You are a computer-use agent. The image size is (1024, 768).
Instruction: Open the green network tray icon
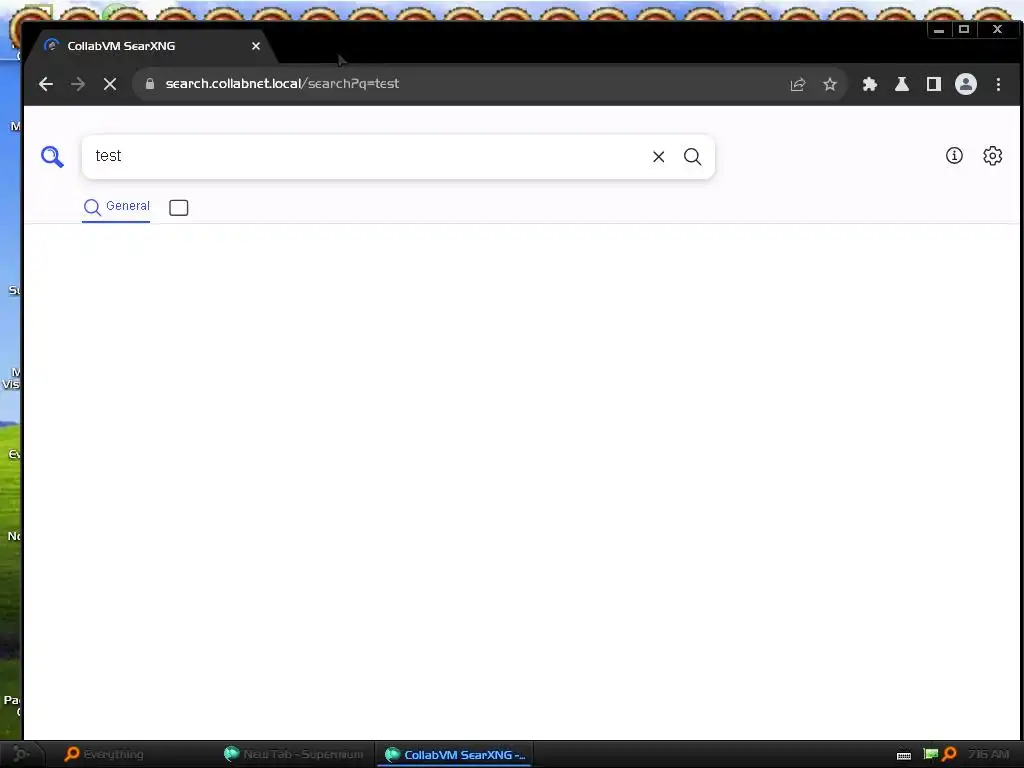click(x=931, y=754)
